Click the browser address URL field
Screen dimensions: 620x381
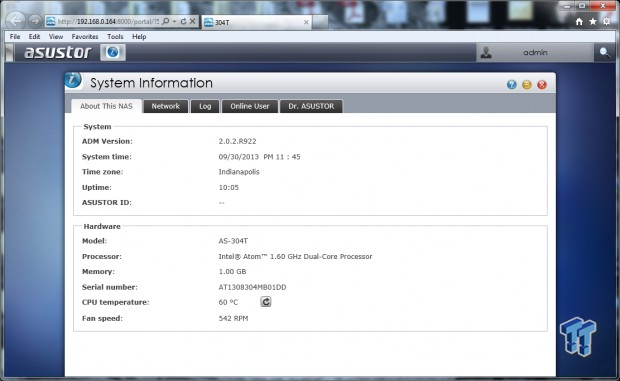(x=108, y=21)
